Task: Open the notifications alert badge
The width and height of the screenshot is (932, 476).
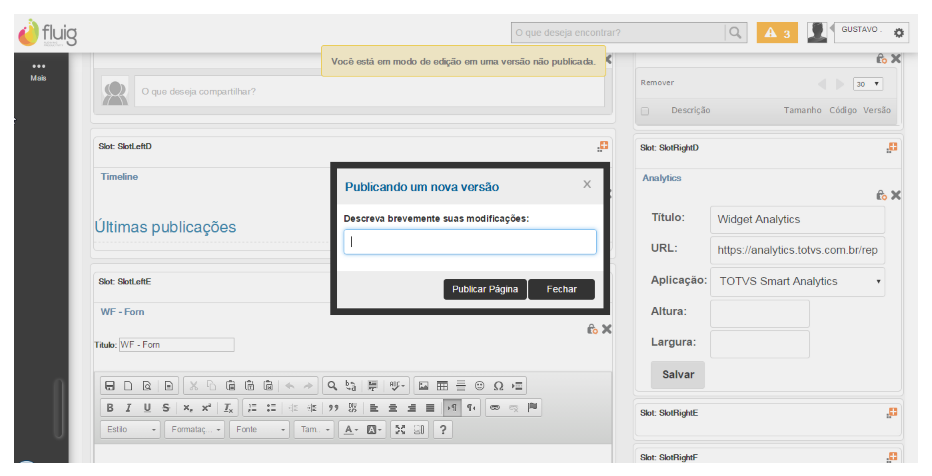Action: (777, 33)
